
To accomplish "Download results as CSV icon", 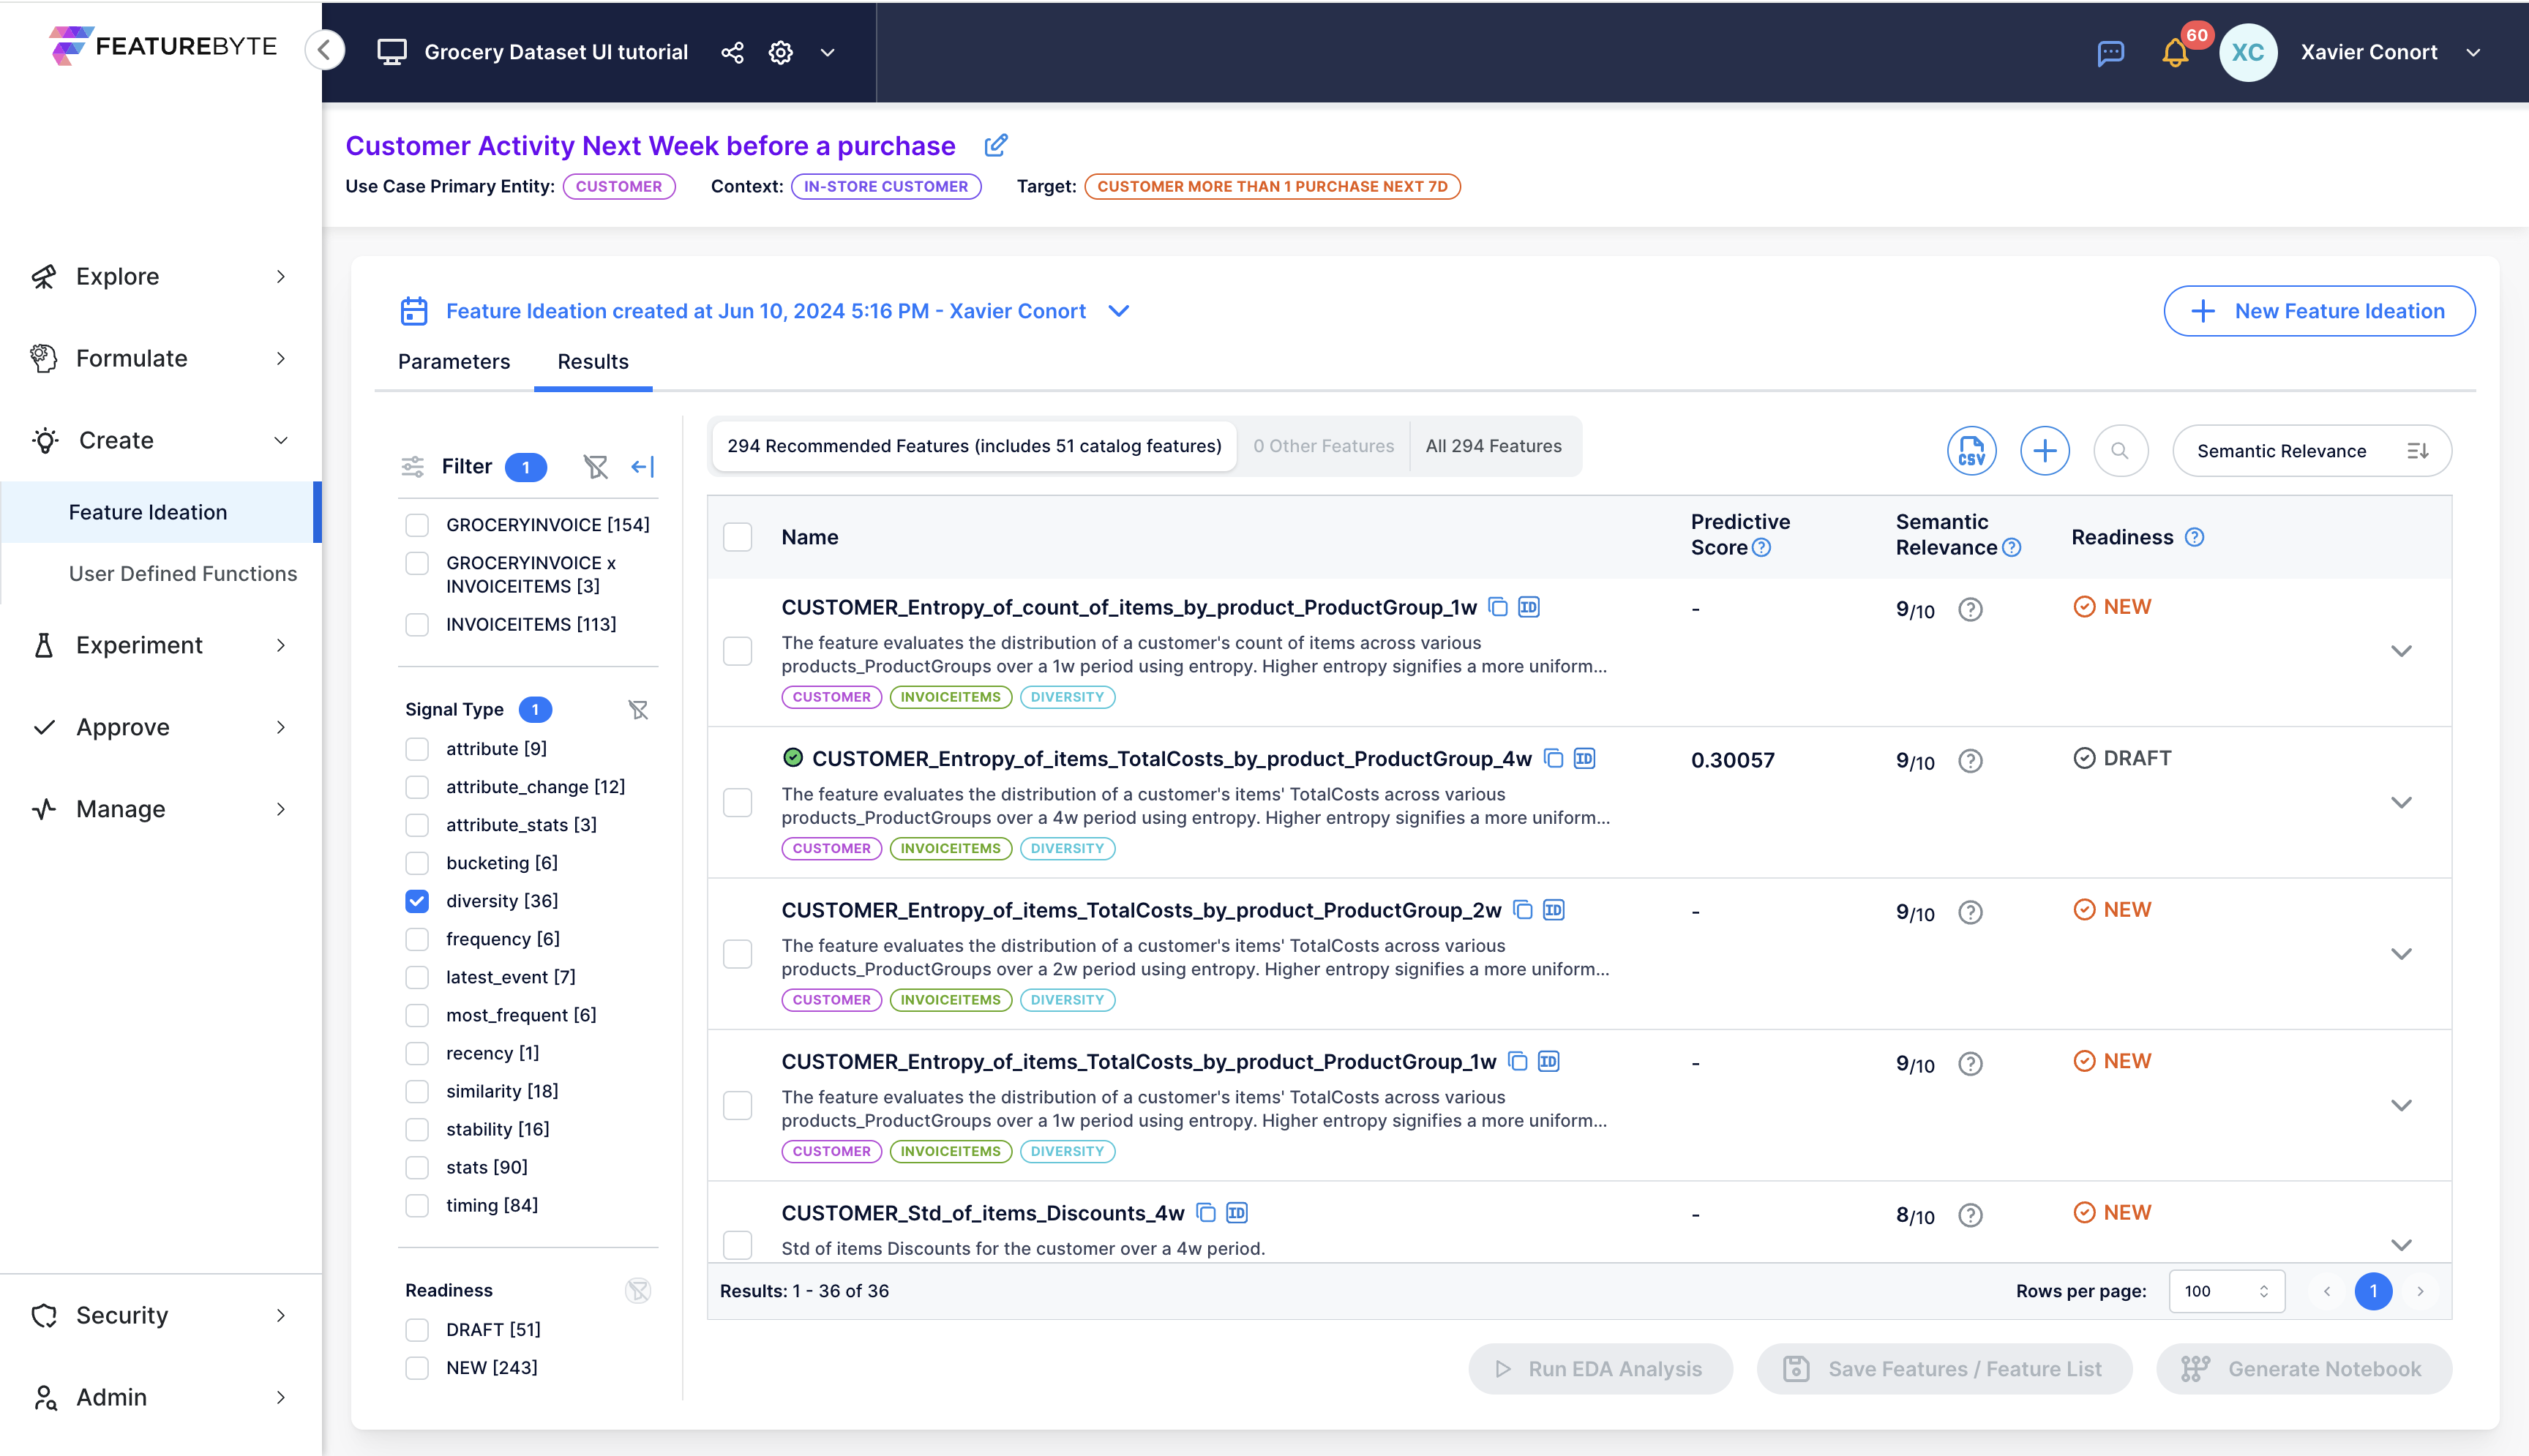I will (x=1971, y=451).
